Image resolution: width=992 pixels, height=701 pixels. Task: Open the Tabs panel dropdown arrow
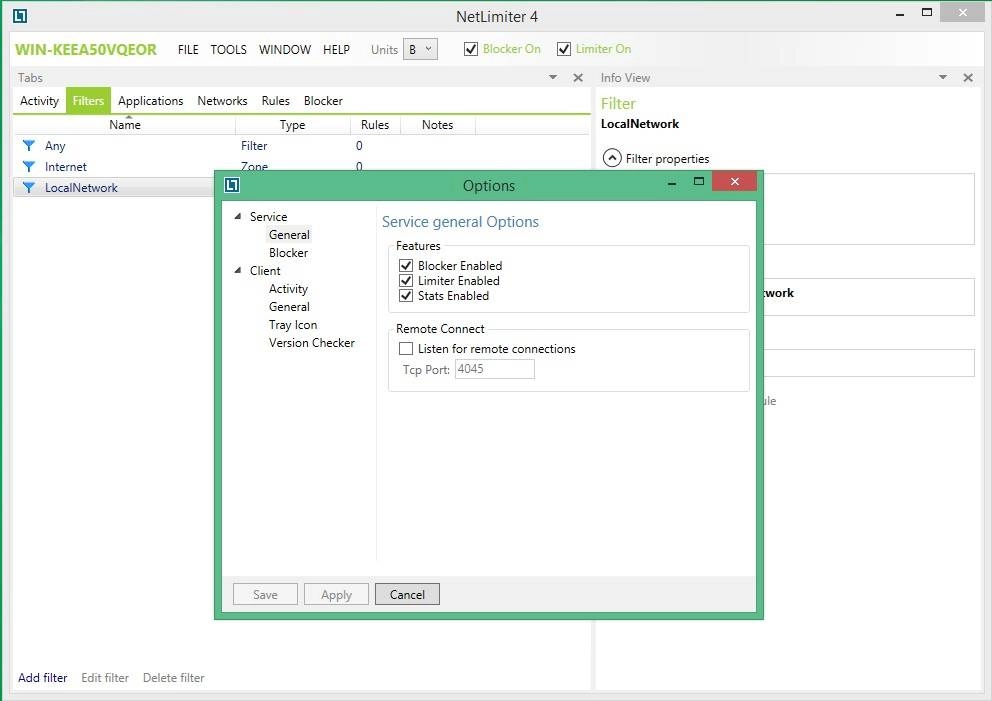pyautogui.click(x=553, y=77)
